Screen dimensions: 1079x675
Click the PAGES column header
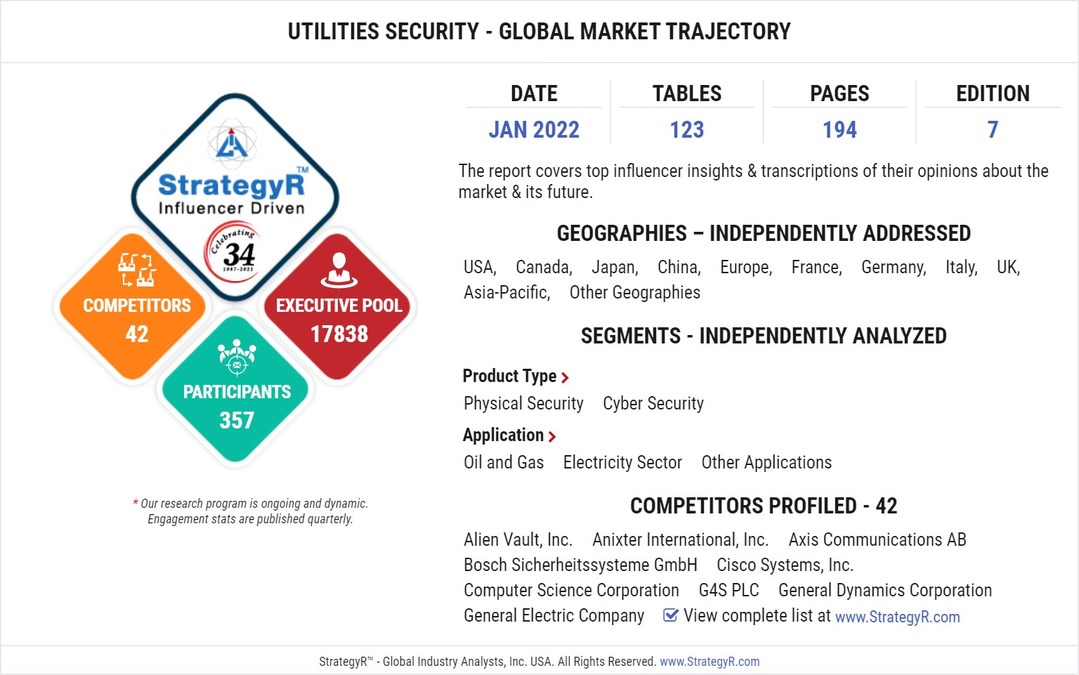[x=840, y=94]
